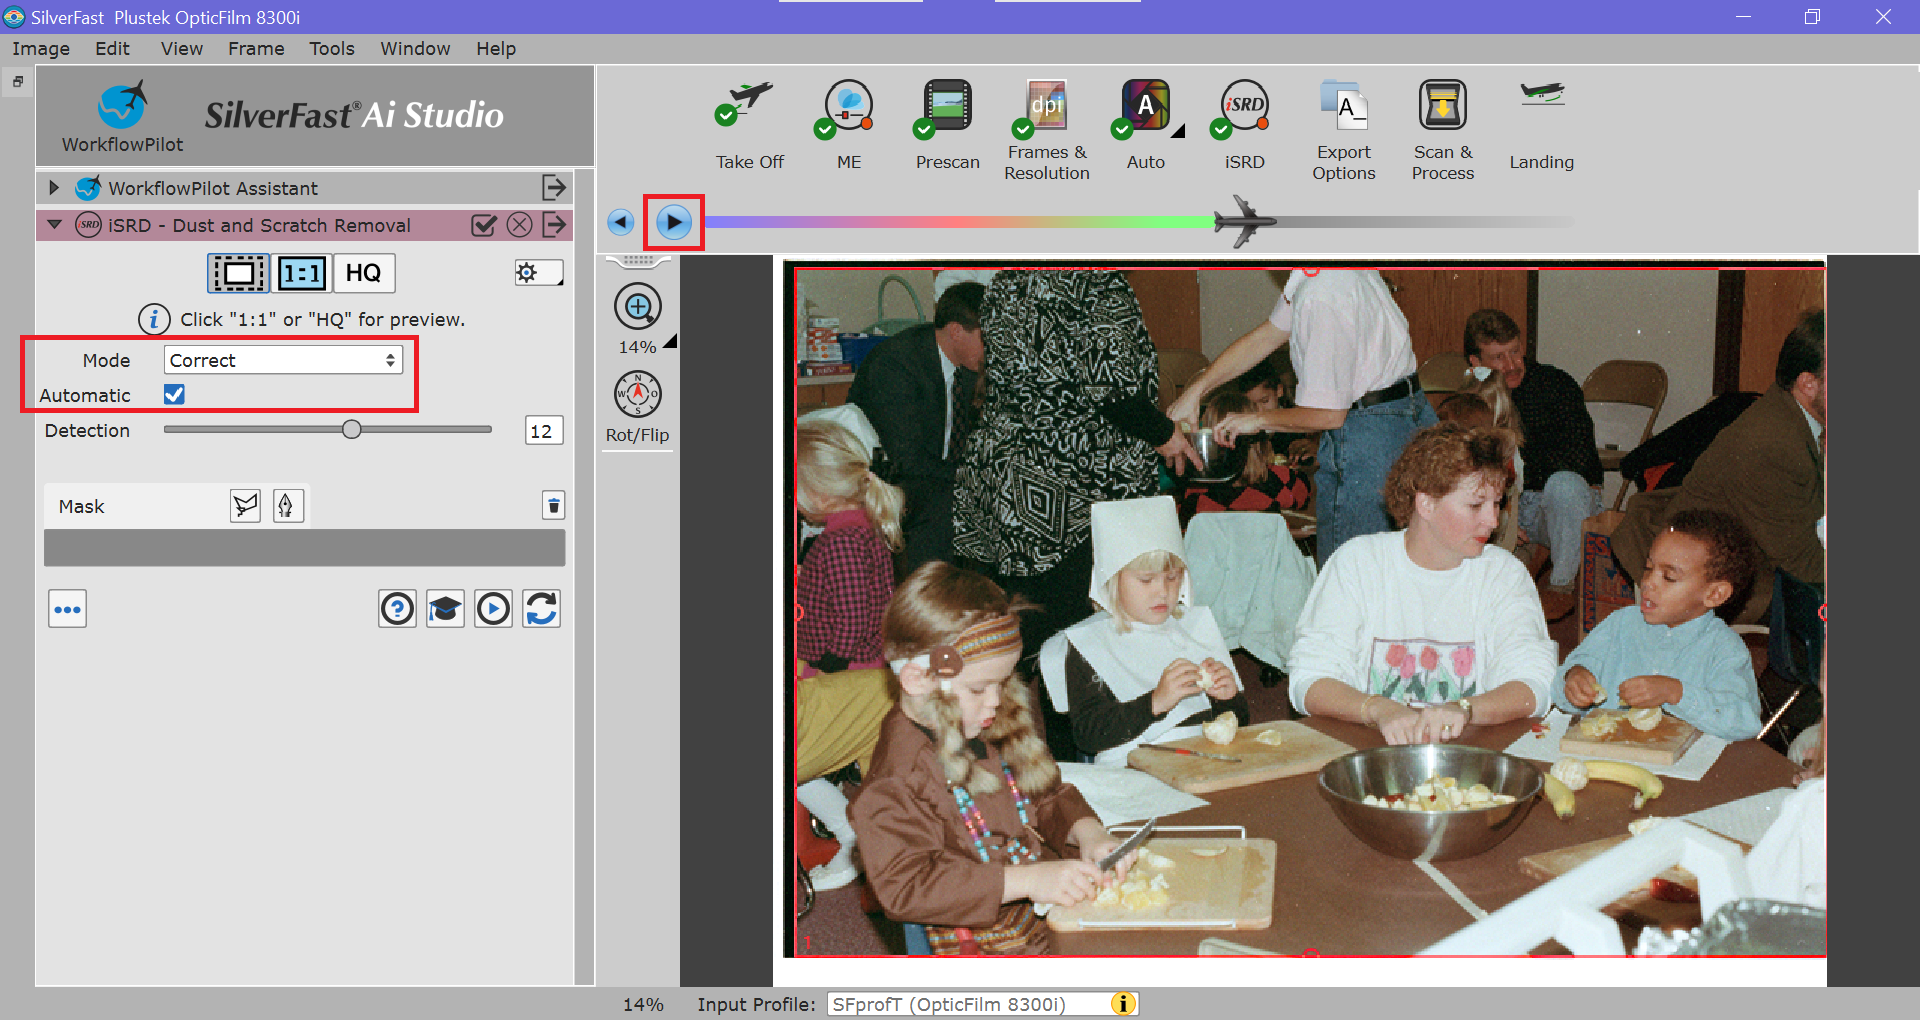Open the Auto step flyout triangle

1178,130
